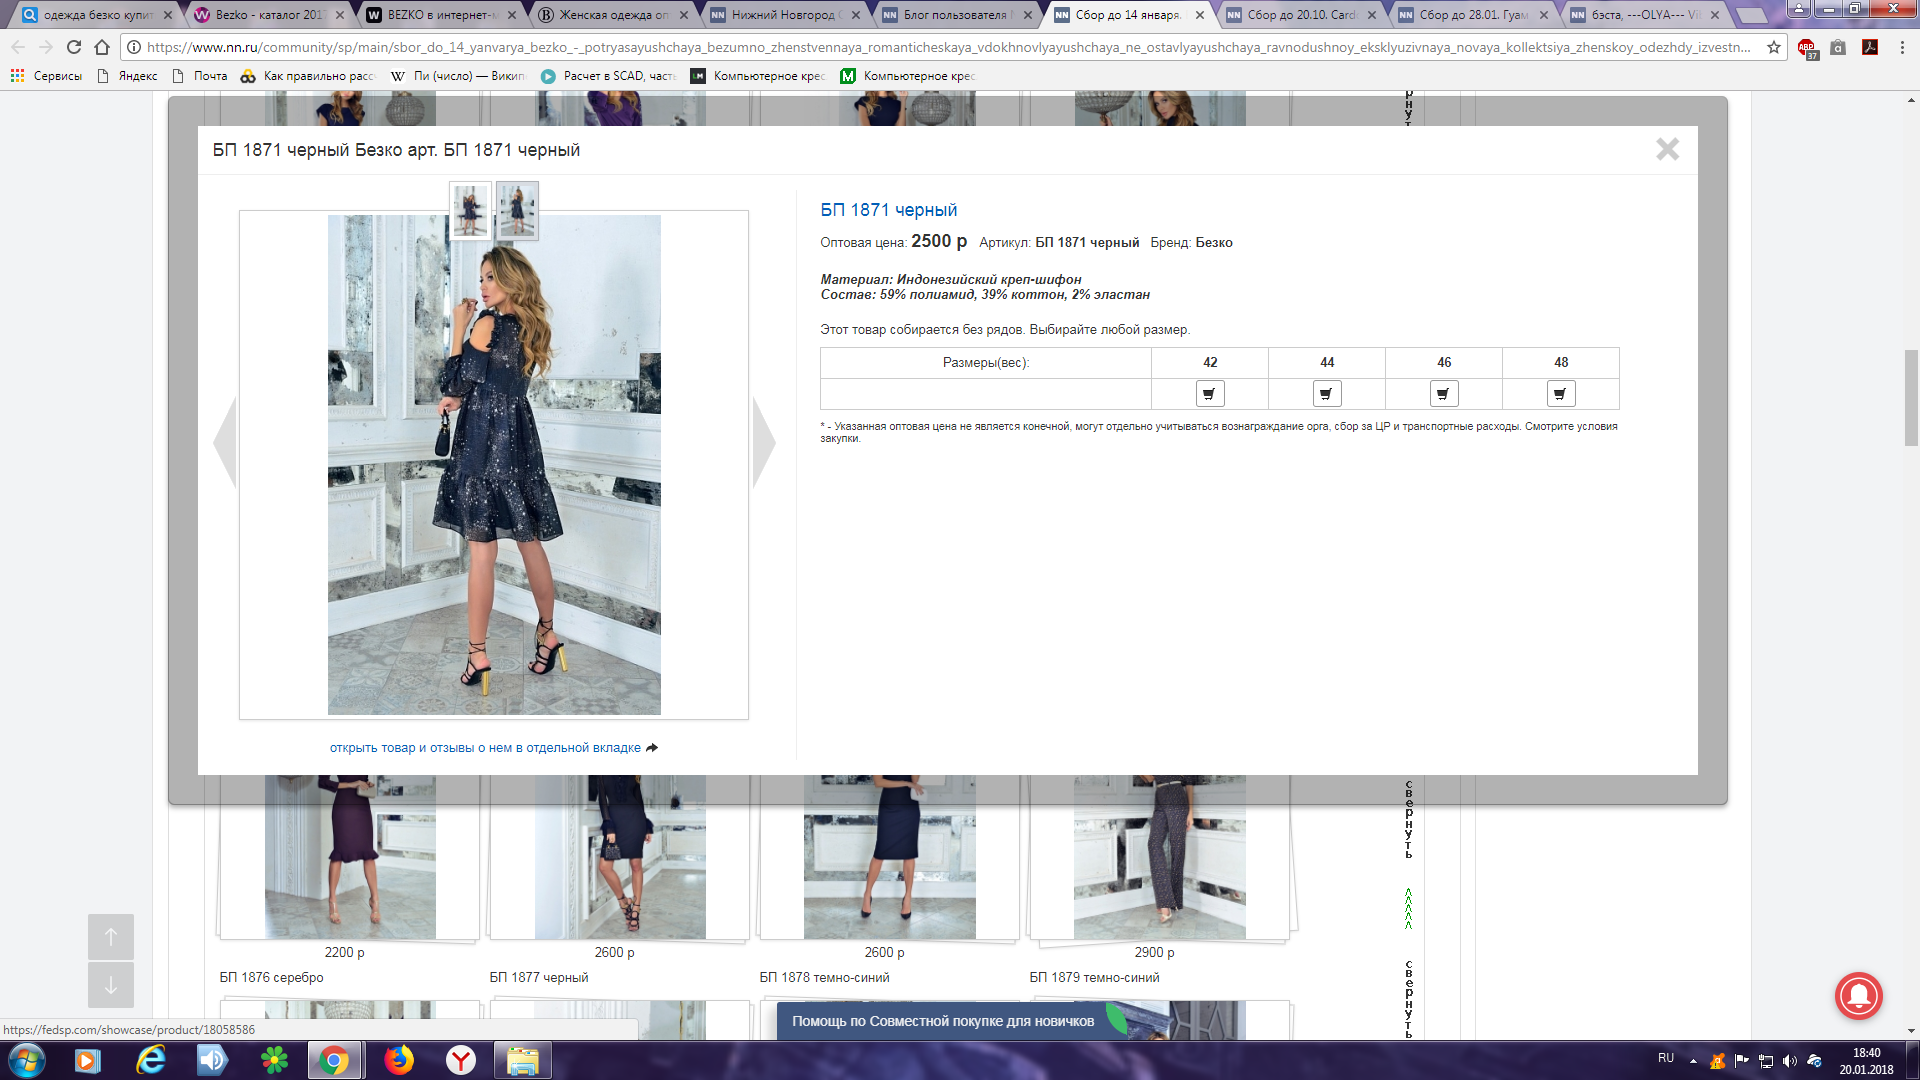Open Яндекс bookmark
The height and width of the screenshot is (1080, 1920).
point(128,76)
